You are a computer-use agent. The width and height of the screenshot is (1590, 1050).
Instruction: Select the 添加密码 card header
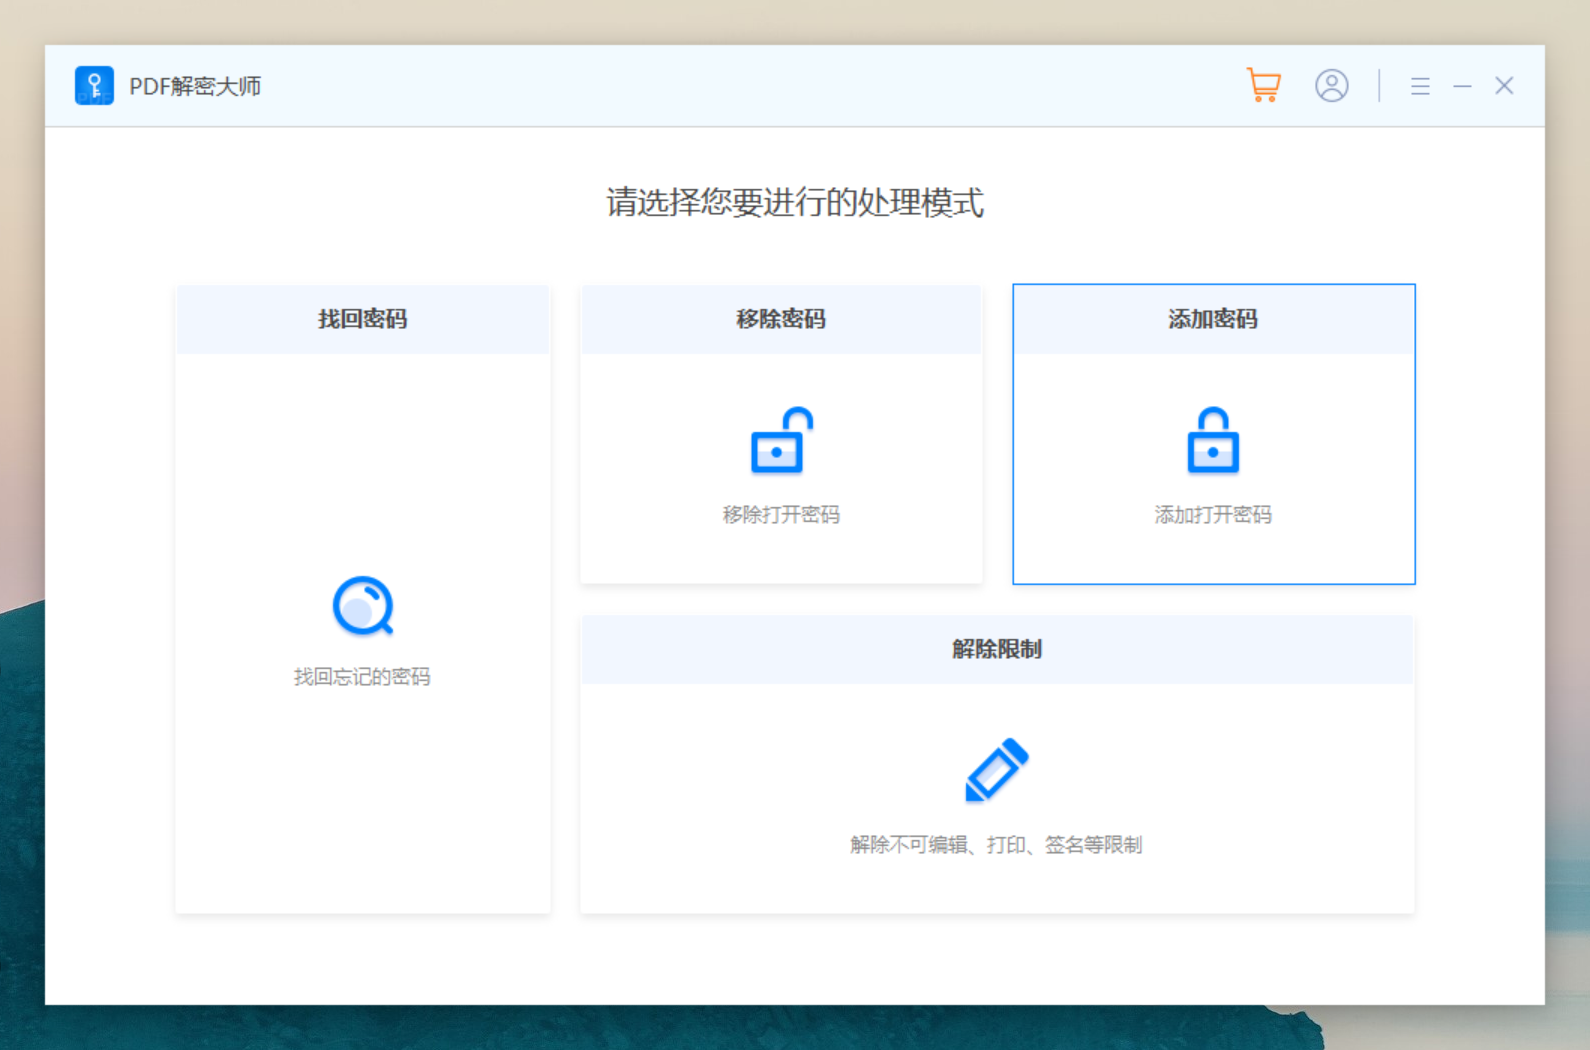[1213, 319]
